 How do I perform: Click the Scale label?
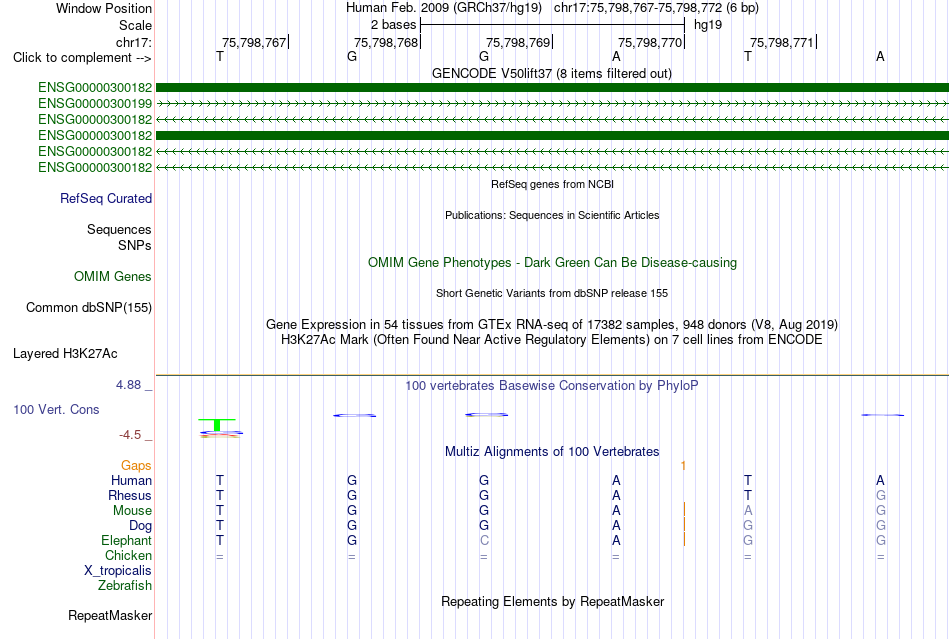pyautogui.click(x=135, y=25)
